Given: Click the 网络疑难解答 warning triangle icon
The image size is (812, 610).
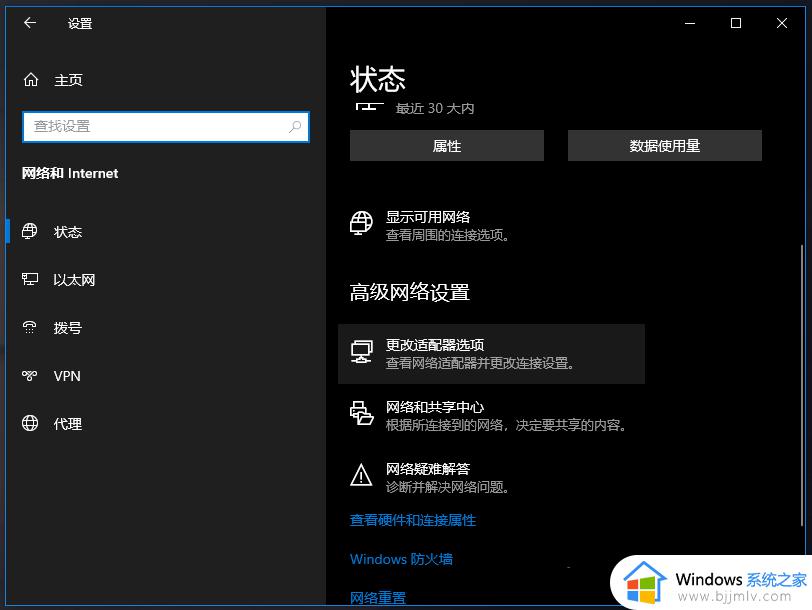Looking at the screenshot, I should pos(361,476).
